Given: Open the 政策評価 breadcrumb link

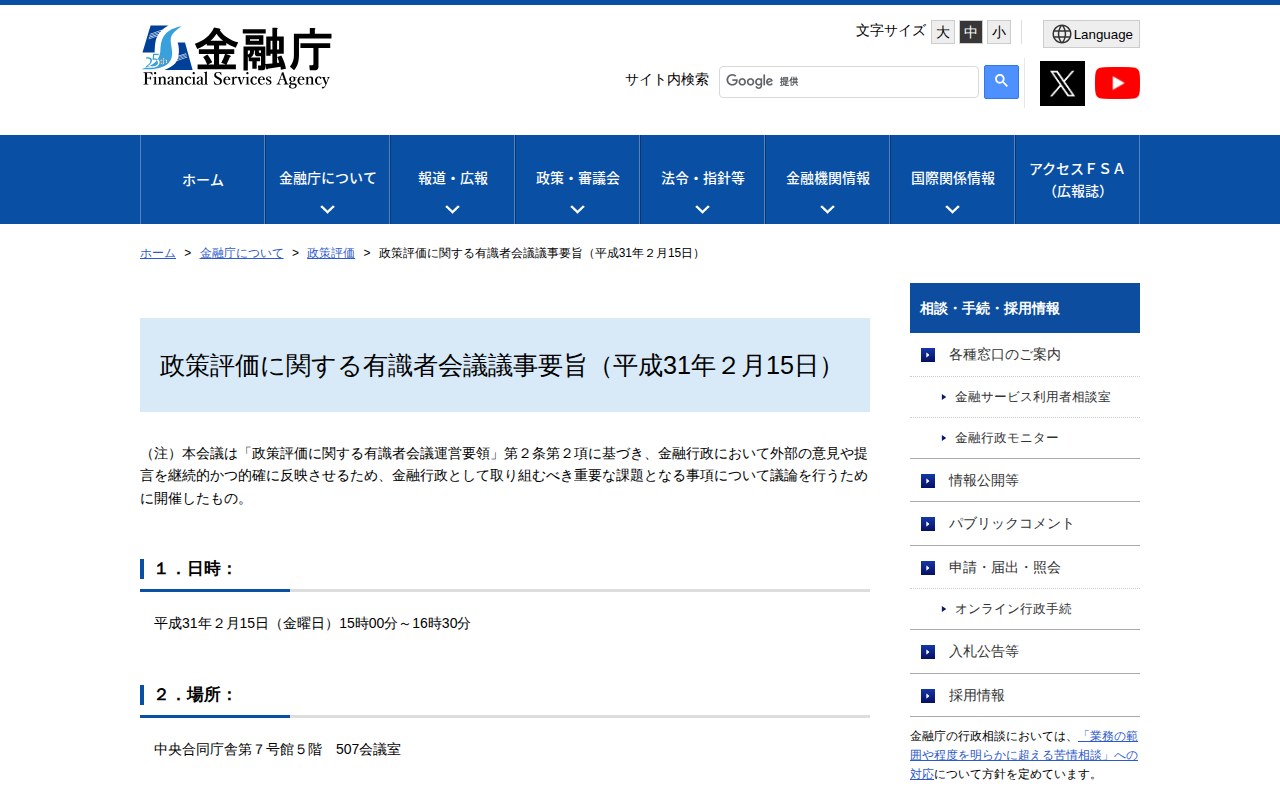Looking at the screenshot, I should coord(330,253).
